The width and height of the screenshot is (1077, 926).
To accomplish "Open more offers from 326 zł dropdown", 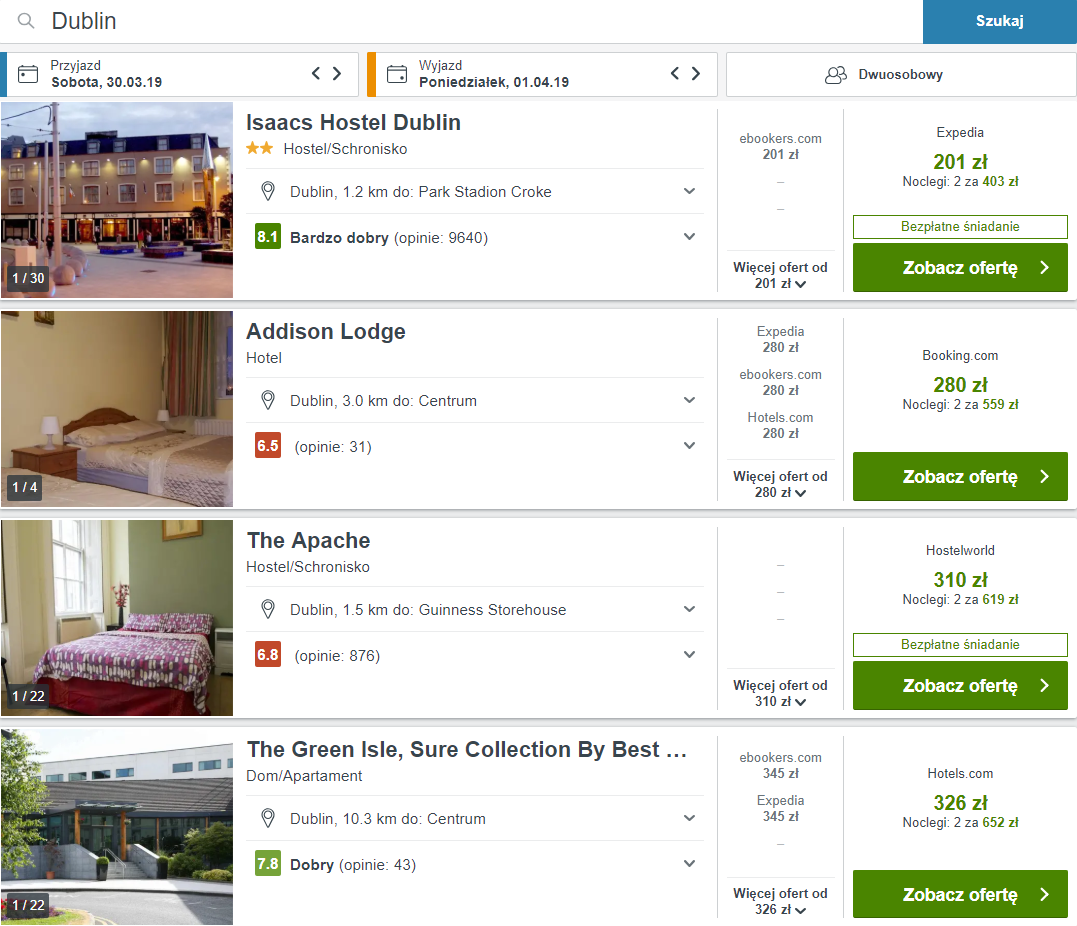I will click(x=780, y=901).
